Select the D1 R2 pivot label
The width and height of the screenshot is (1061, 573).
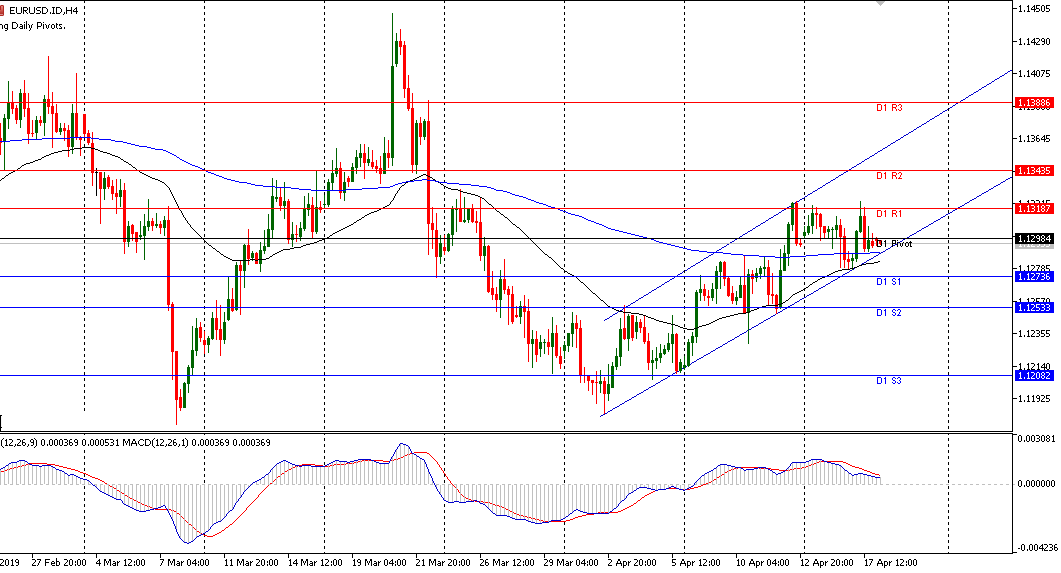click(889, 176)
